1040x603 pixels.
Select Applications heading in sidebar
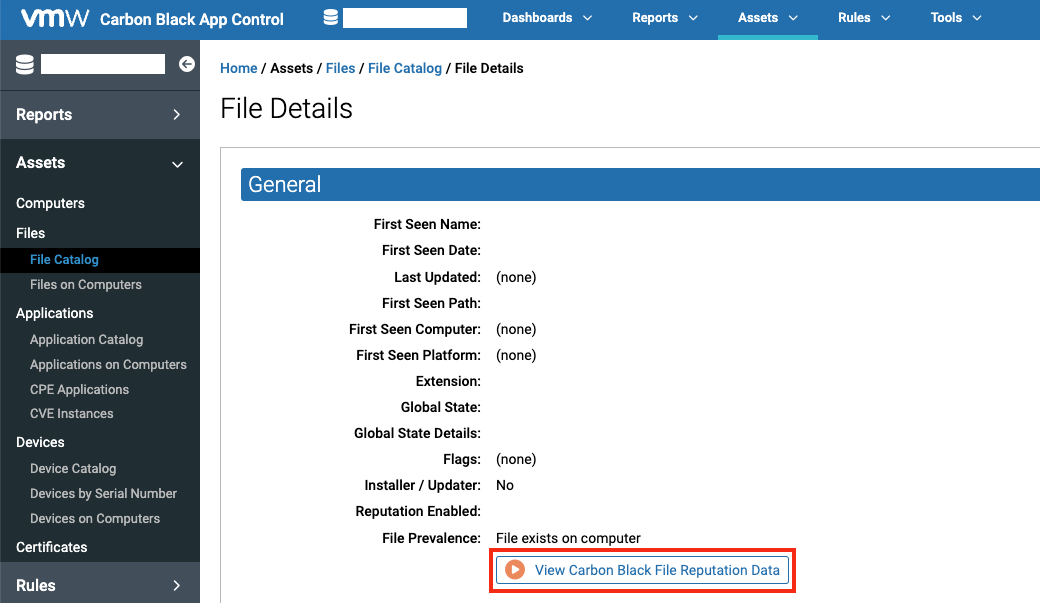click(54, 313)
